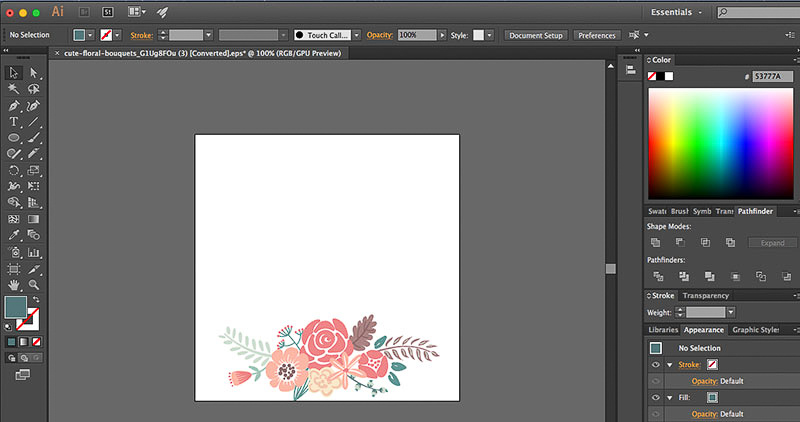
Task: Open the stroke color dropdown in control bar
Action: (x=117, y=35)
